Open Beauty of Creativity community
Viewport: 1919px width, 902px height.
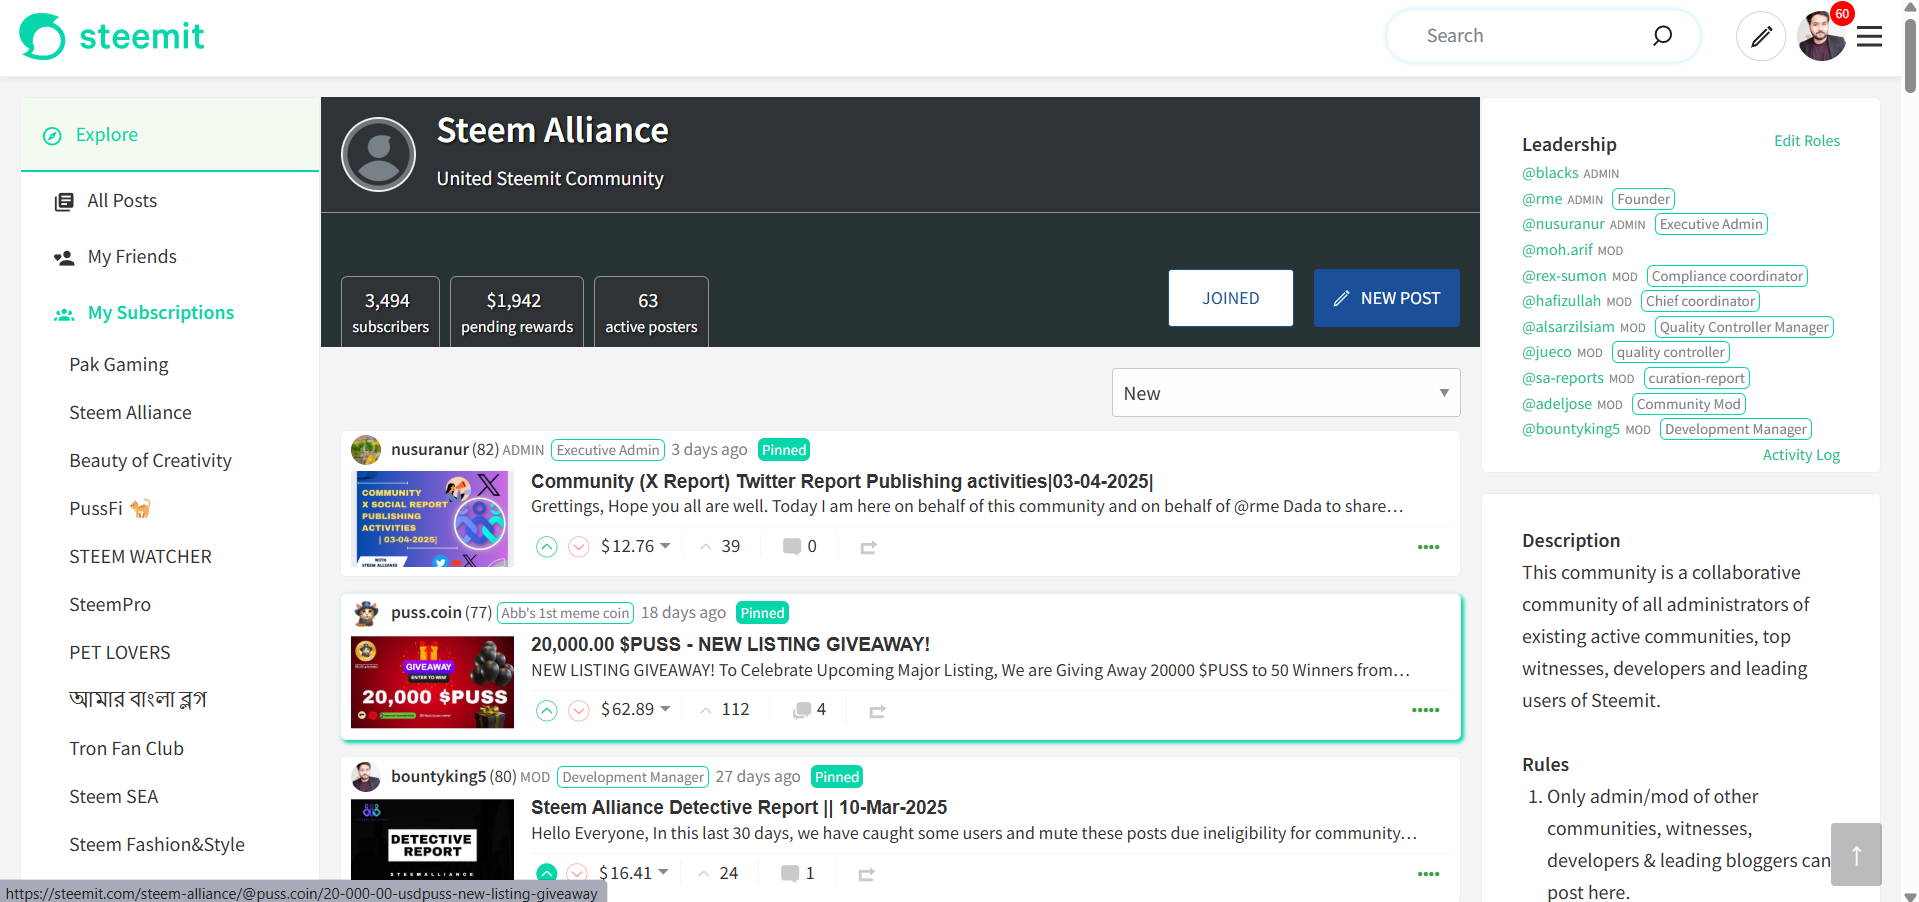tap(150, 461)
